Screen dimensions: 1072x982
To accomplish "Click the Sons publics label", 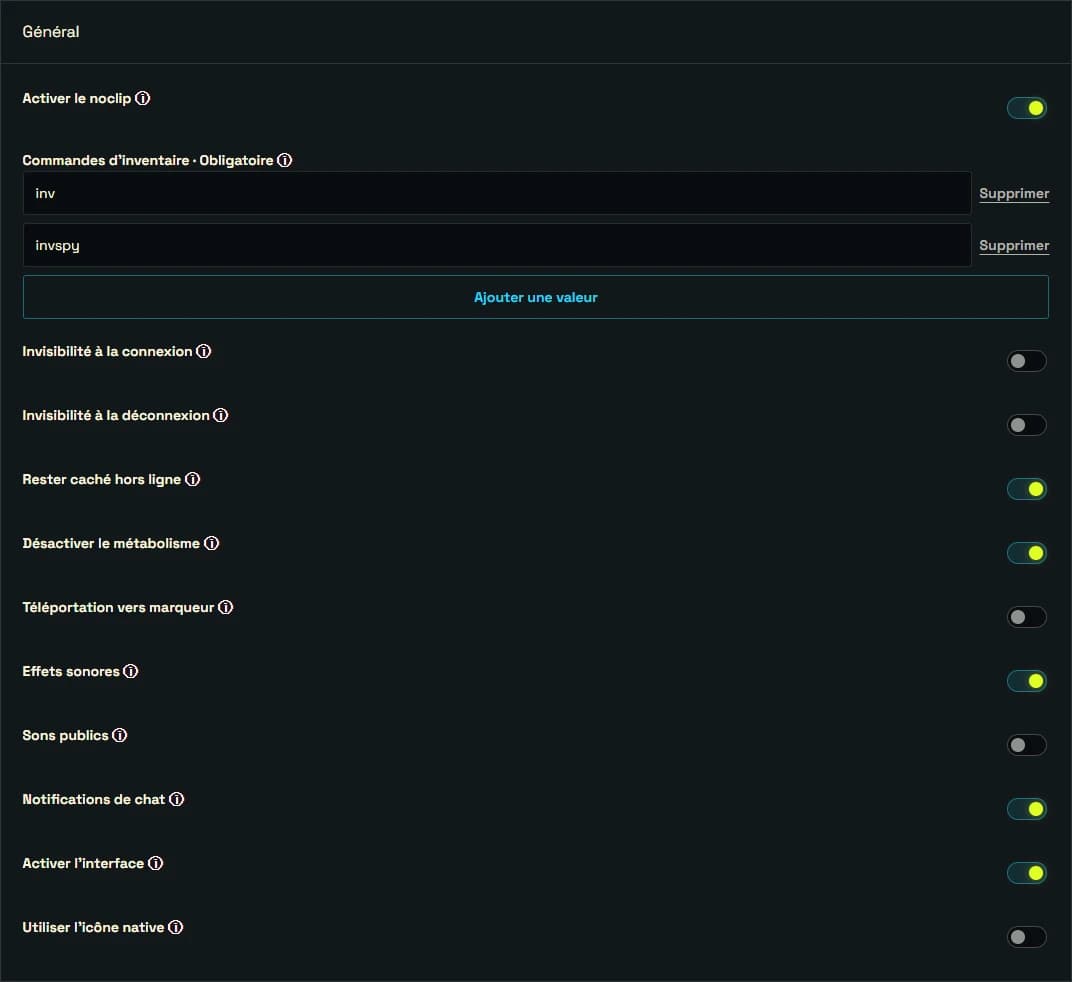I will click(66, 735).
